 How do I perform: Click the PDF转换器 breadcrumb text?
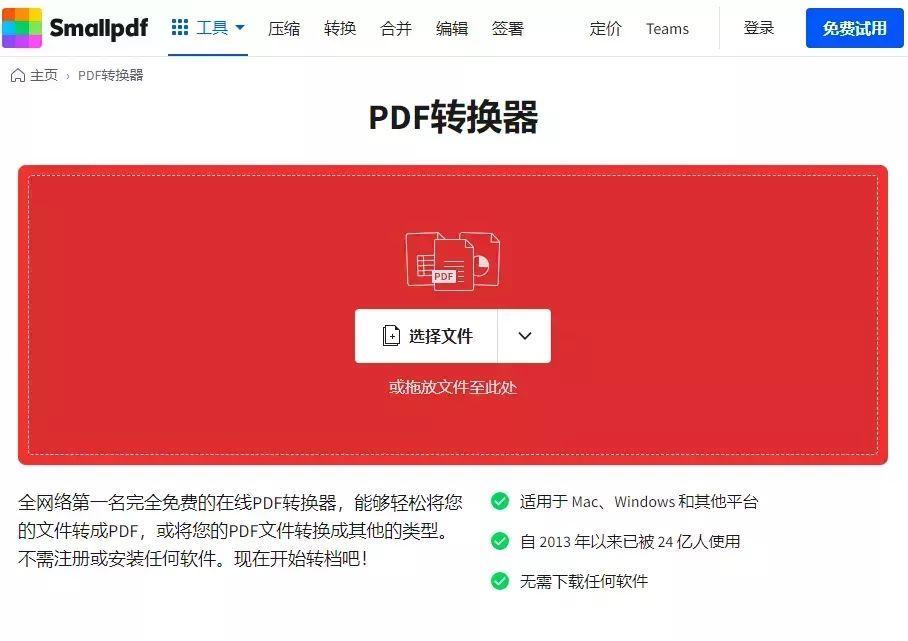(x=111, y=75)
